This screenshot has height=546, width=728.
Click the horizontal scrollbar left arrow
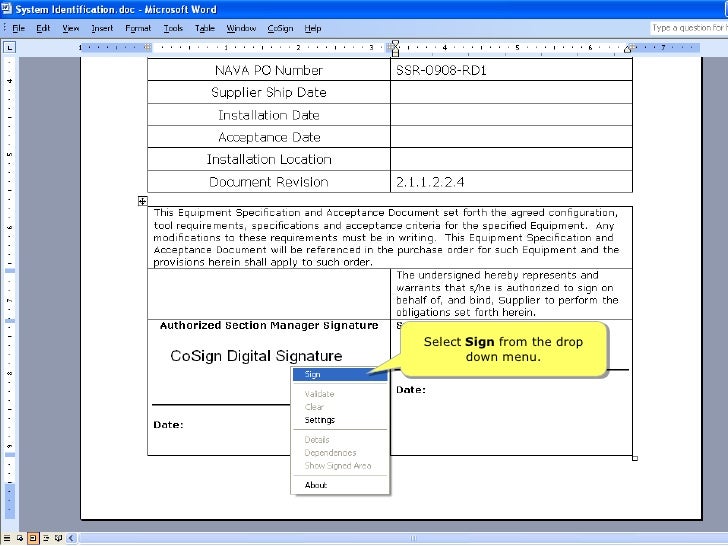72,538
